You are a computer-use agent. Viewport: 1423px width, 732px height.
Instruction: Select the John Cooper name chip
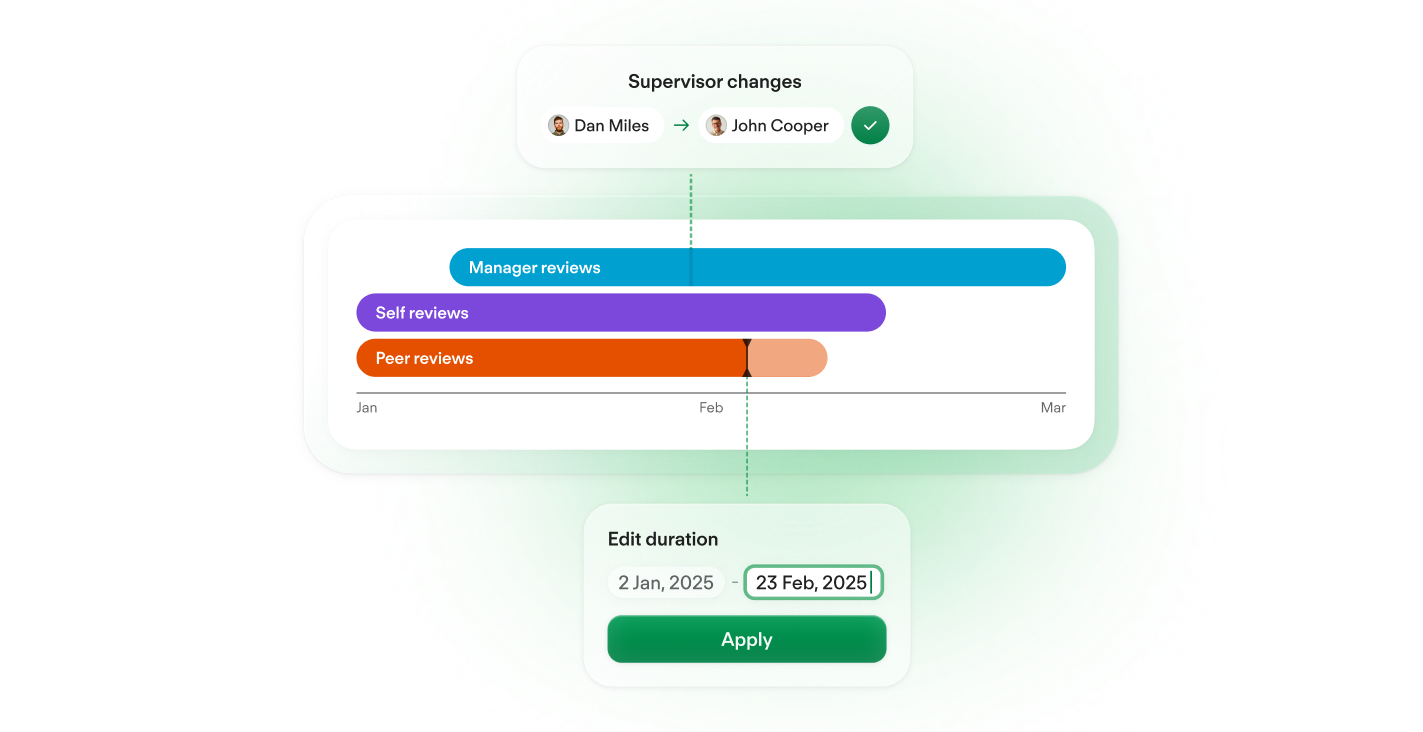tap(770, 126)
